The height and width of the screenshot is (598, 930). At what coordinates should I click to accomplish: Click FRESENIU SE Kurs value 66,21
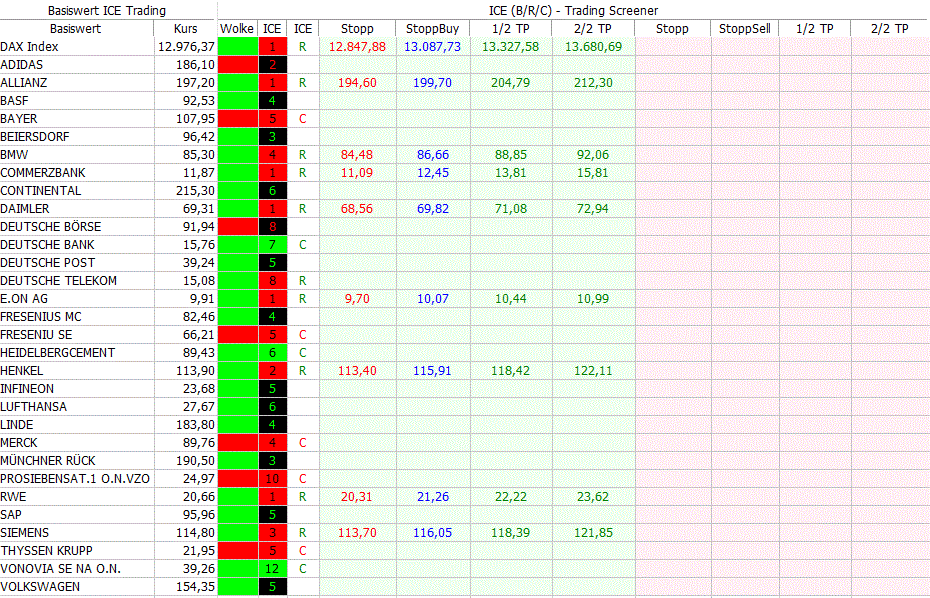click(199, 335)
